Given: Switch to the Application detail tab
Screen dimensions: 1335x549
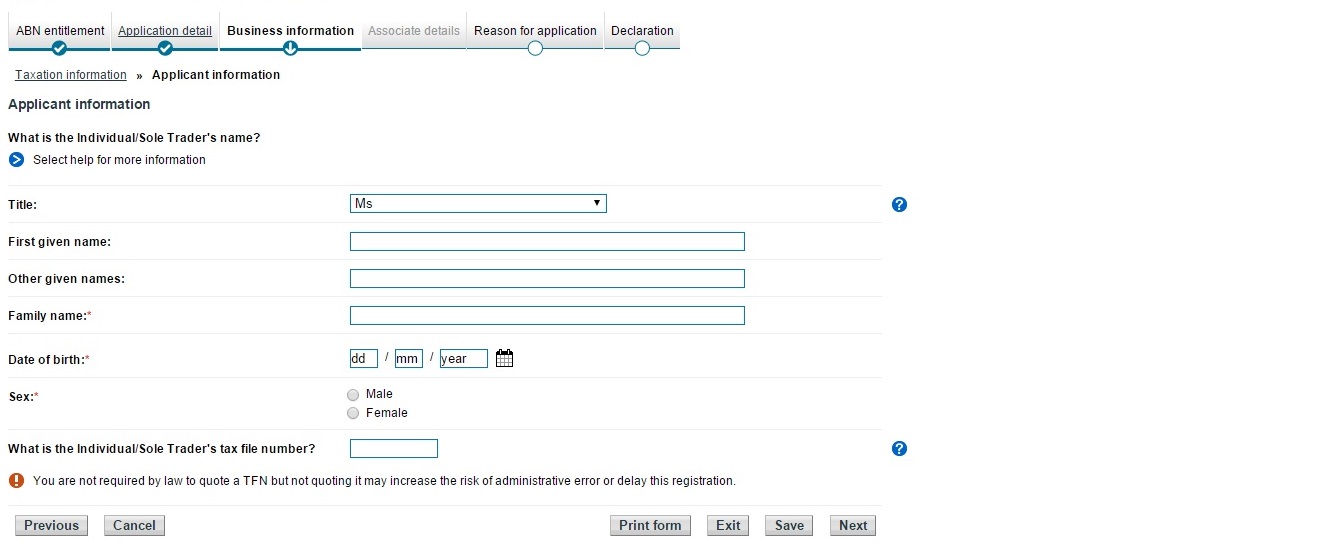Looking at the screenshot, I should (165, 31).
